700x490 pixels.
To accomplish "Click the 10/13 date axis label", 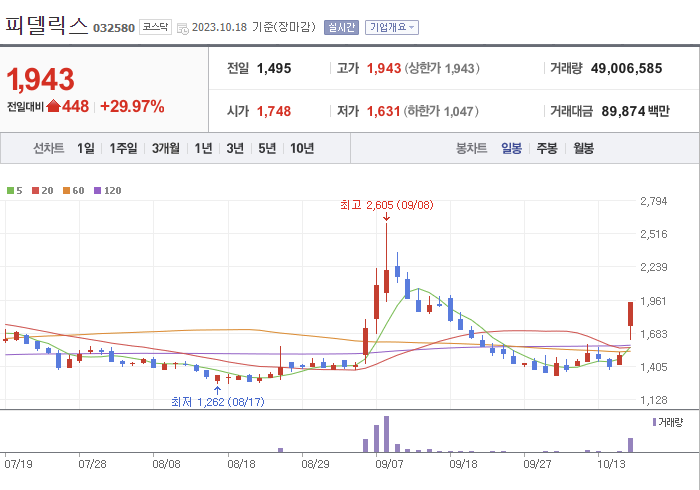I will click(x=611, y=464).
